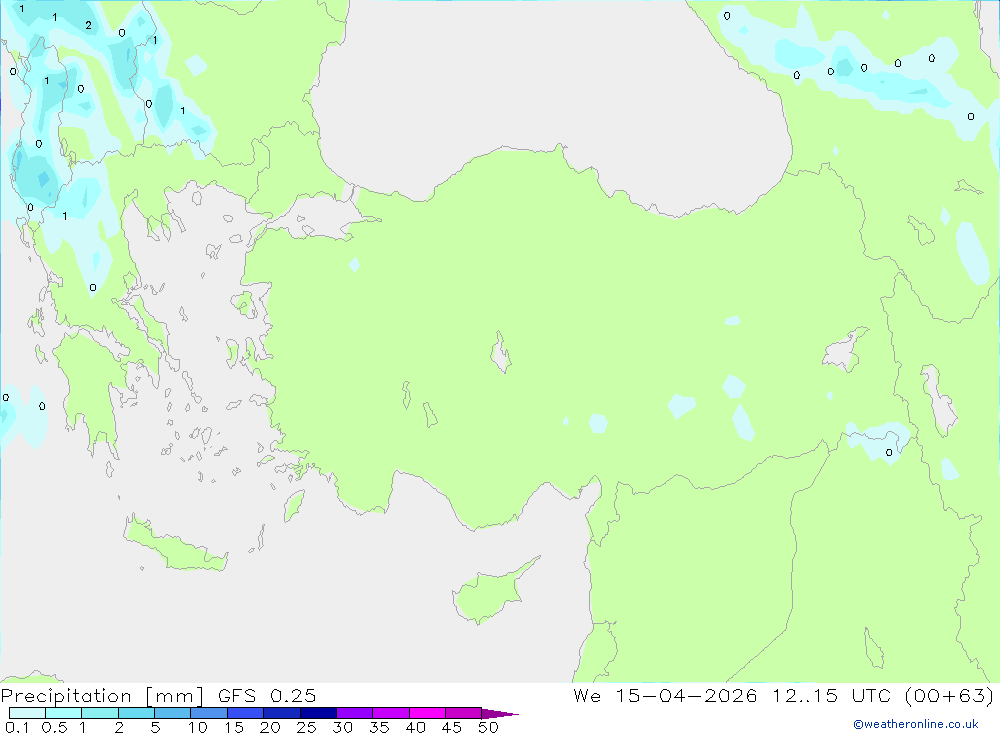Click the '0.1' legend scale label
The height and width of the screenshot is (733, 1000).
pyautogui.click(x=17, y=727)
